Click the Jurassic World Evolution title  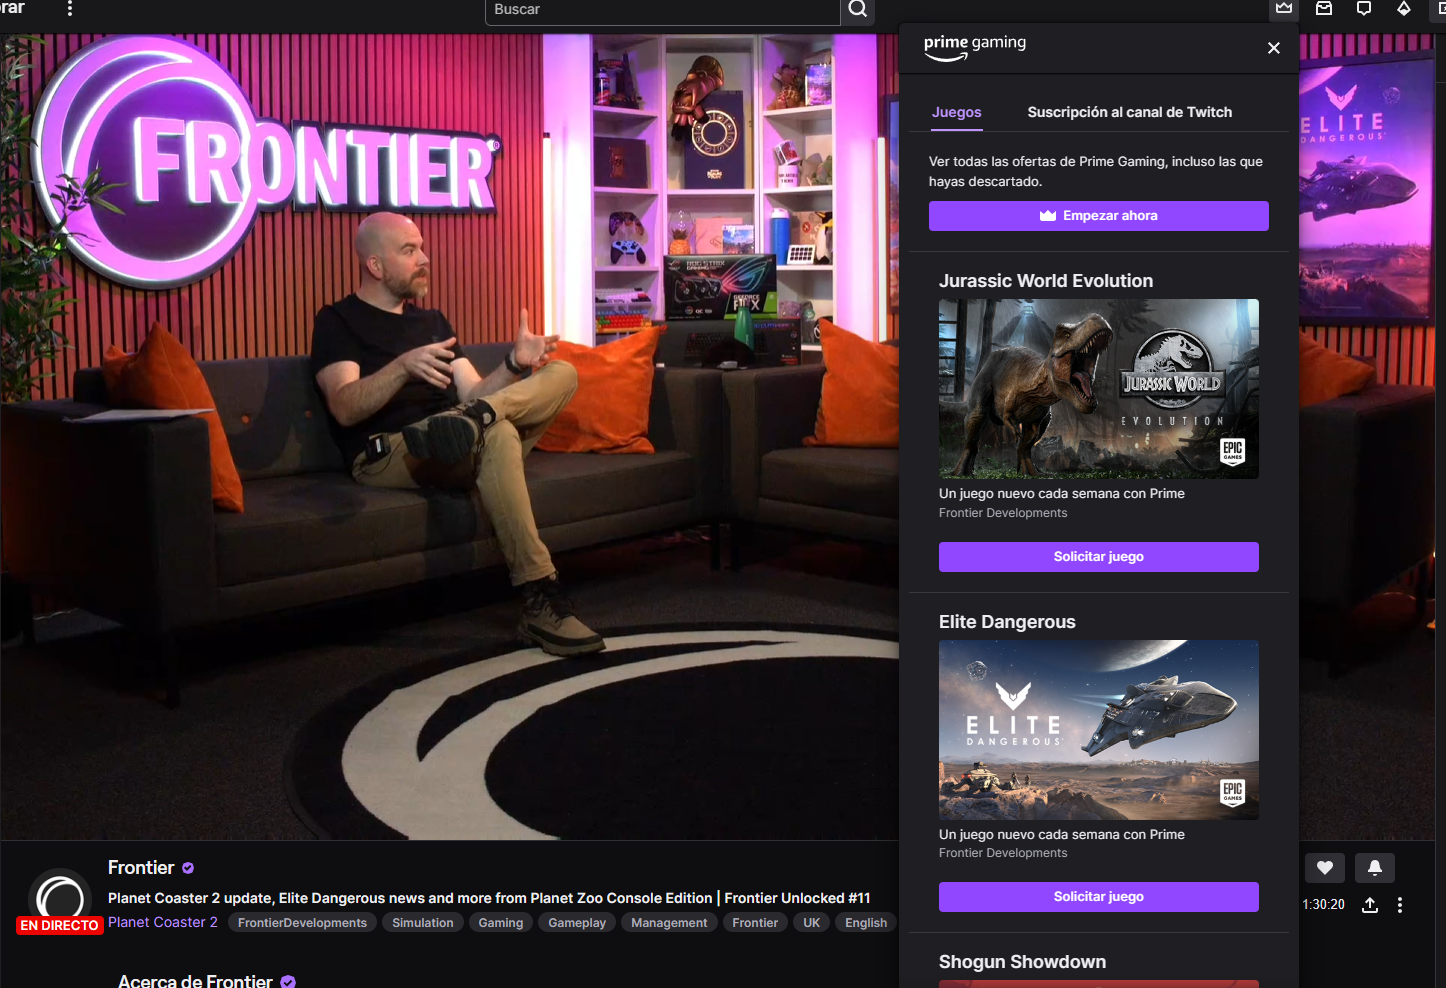tap(1046, 281)
